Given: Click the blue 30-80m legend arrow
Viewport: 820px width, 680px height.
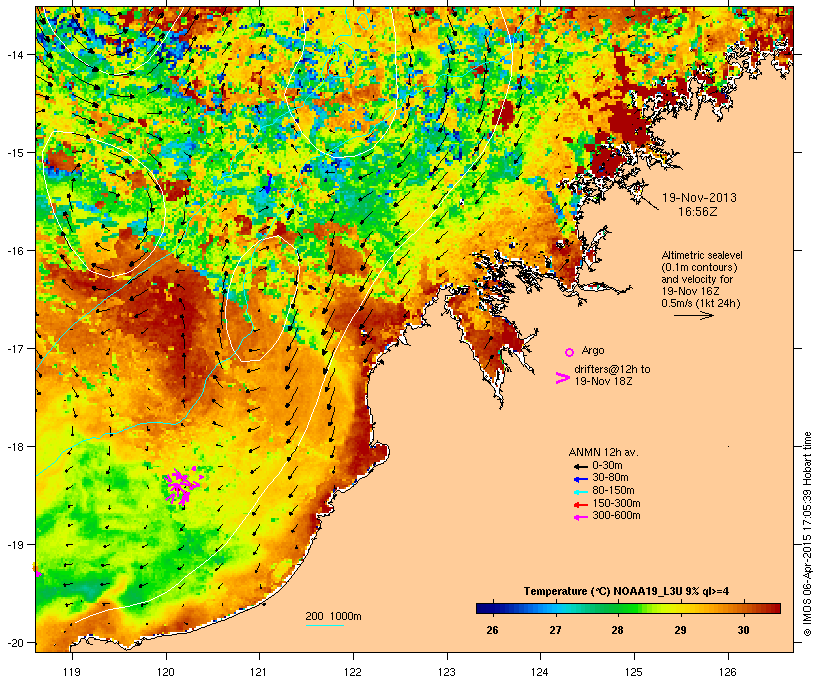Looking at the screenshot, I should coord(580,479).
